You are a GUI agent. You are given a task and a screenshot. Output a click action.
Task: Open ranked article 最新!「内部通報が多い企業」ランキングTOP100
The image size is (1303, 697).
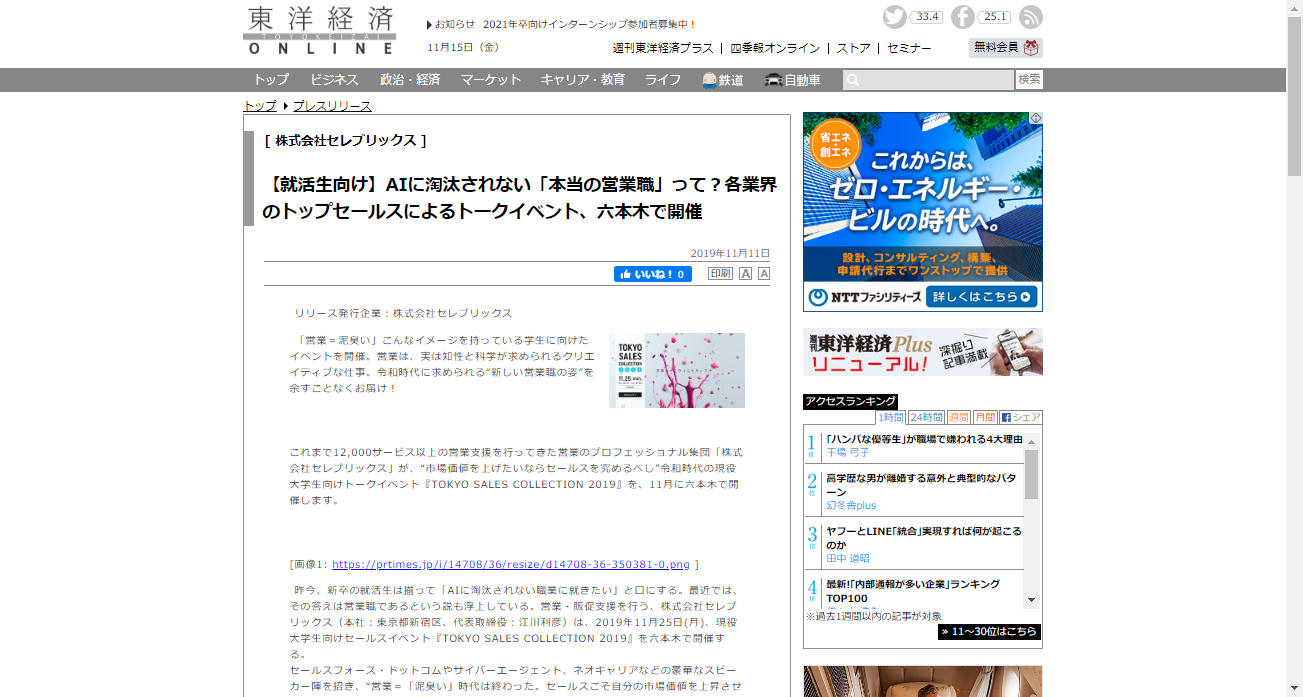tap(913, 591)
